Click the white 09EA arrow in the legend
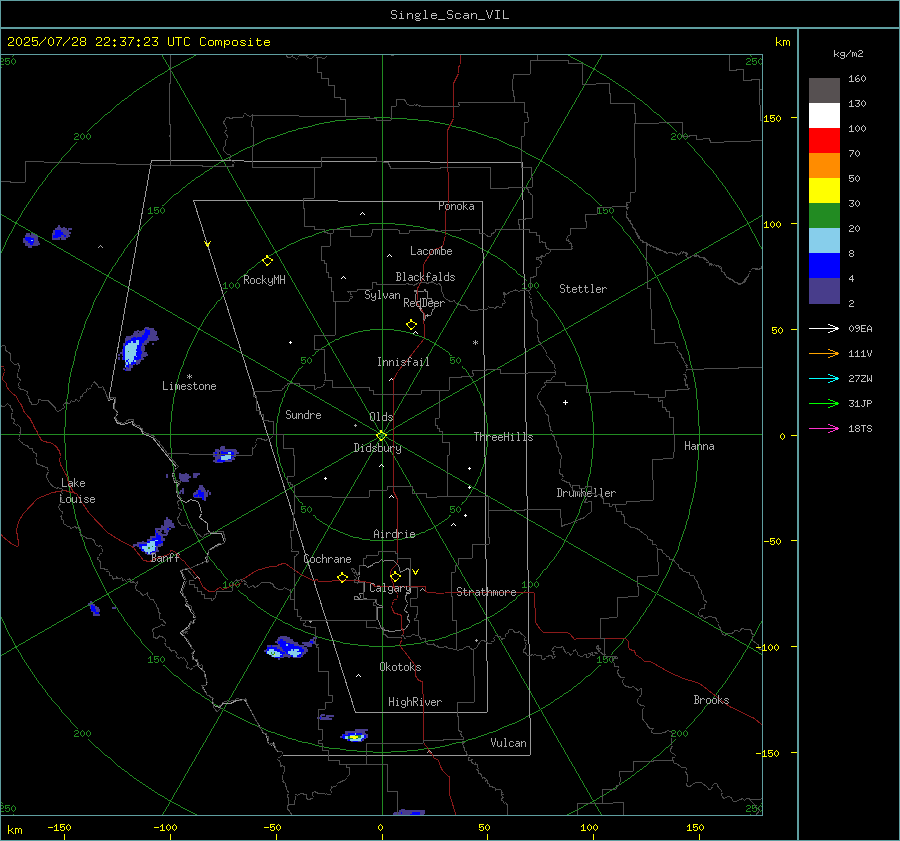This screenshot has width=900, height=841. (x=824, y=328)
